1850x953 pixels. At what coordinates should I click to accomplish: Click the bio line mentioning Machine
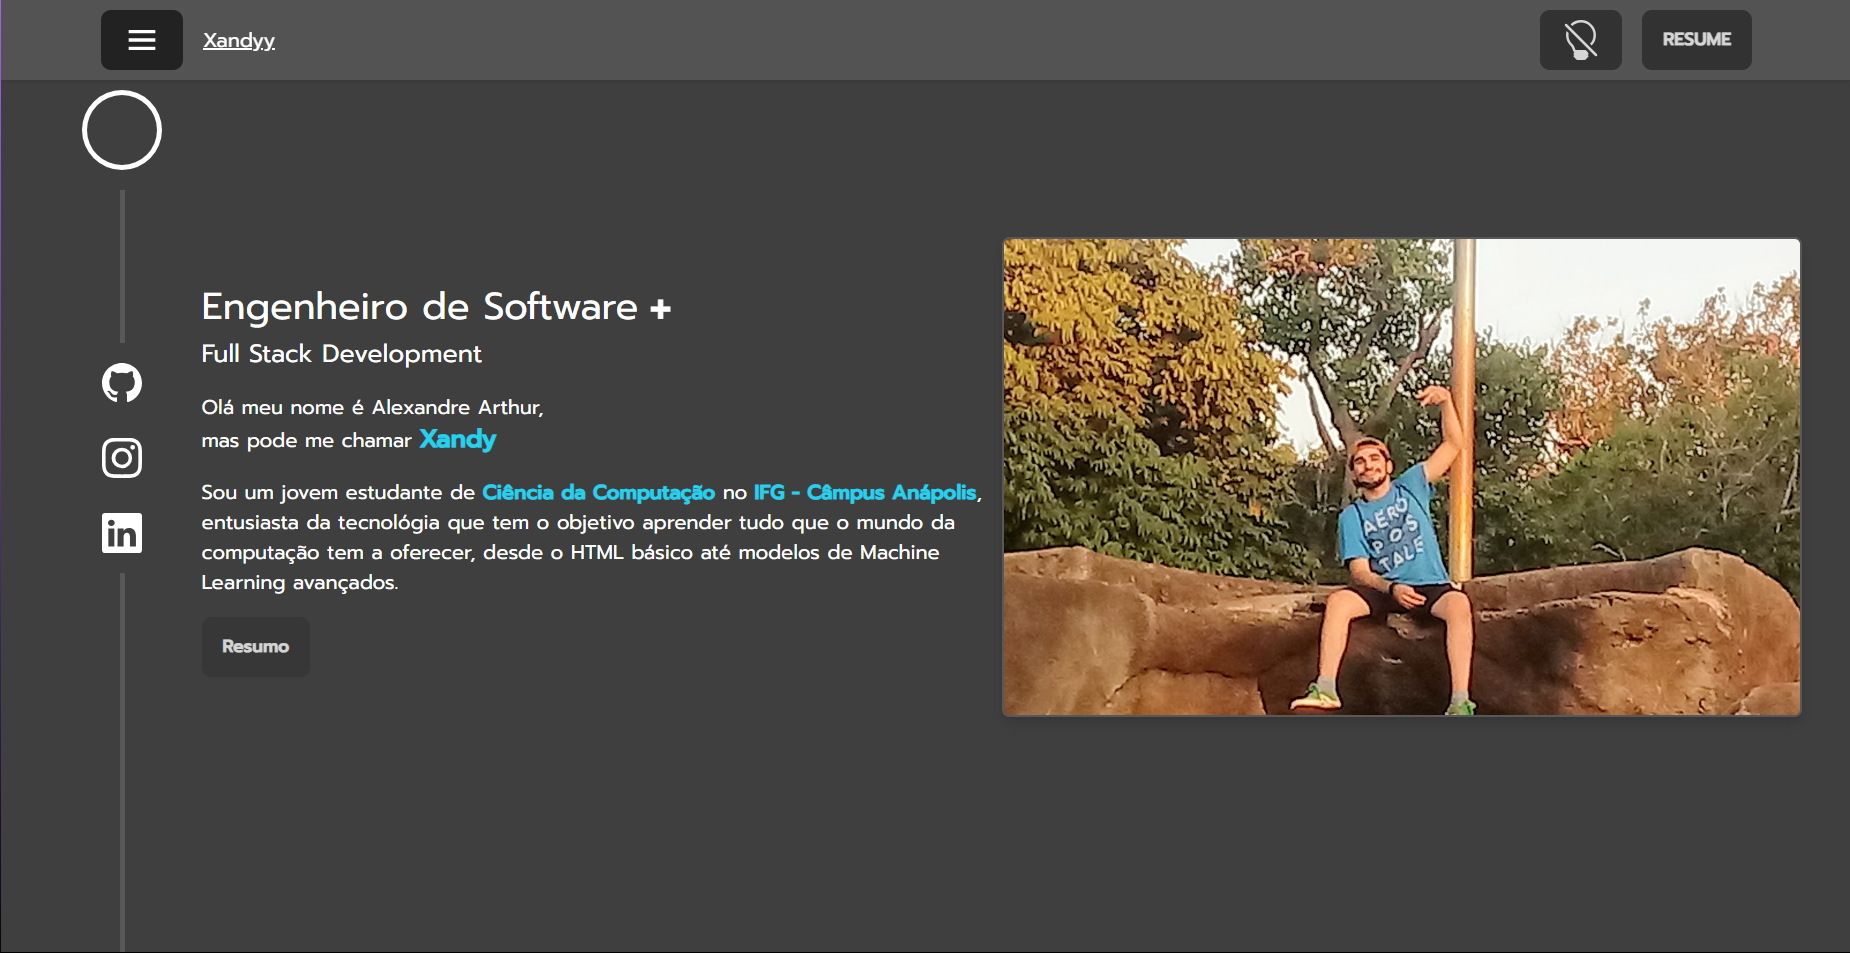570,552
